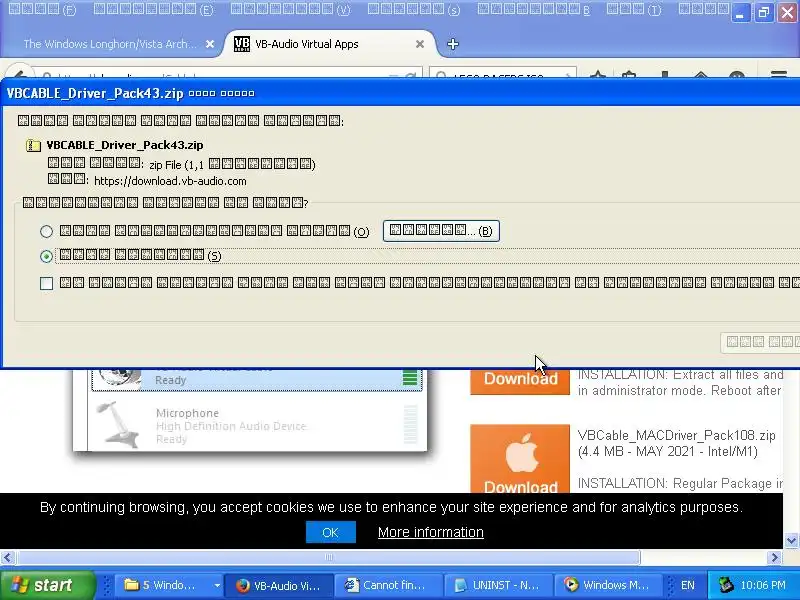
Task: Open the menu bar item marked (T)
Action: click(634, 9)
